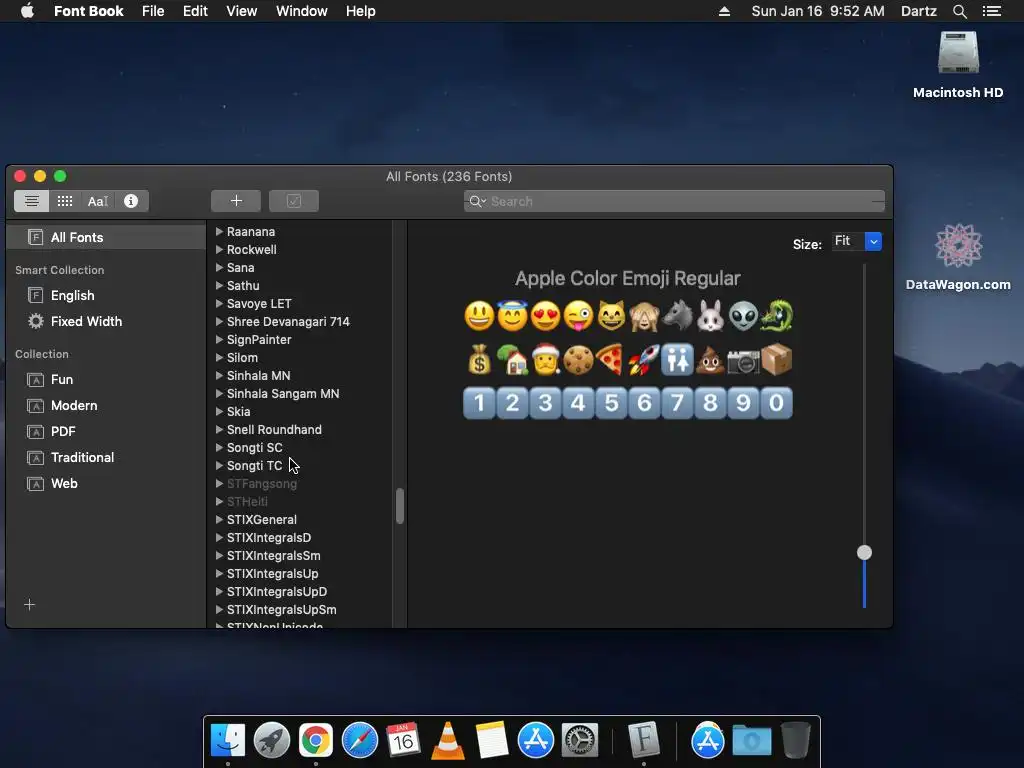Open Google Chrome from the Dock

tap(315, 741)
